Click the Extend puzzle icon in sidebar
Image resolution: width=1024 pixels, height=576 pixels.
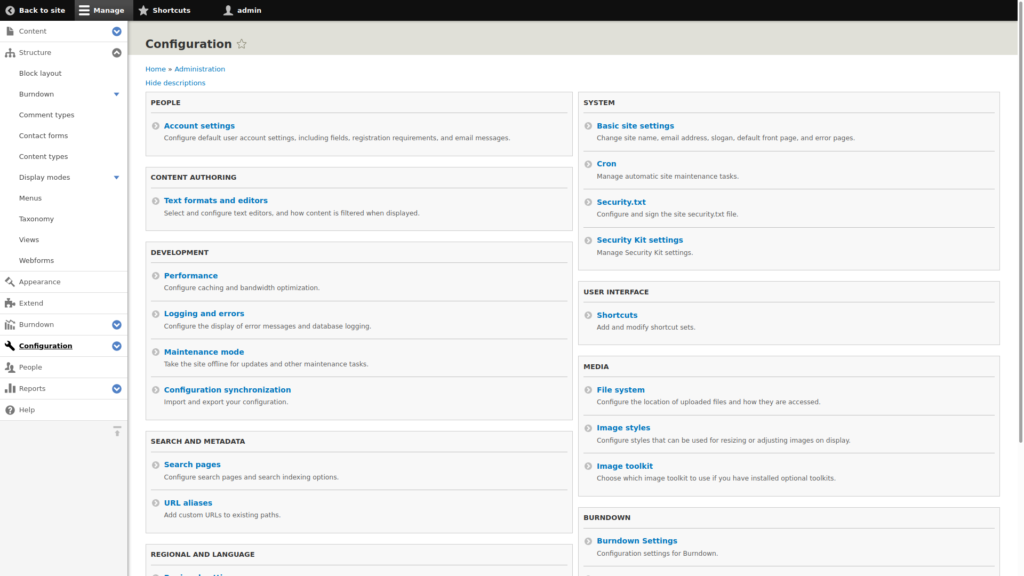click(10, 303)
